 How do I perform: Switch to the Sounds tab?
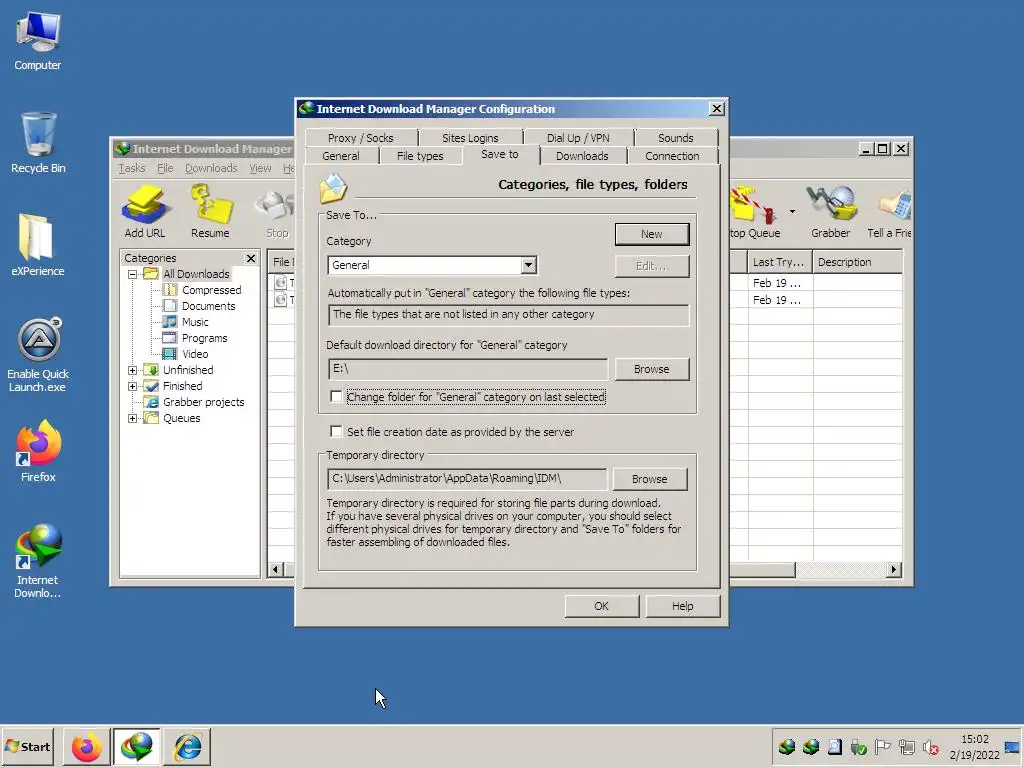click(675, 138)
